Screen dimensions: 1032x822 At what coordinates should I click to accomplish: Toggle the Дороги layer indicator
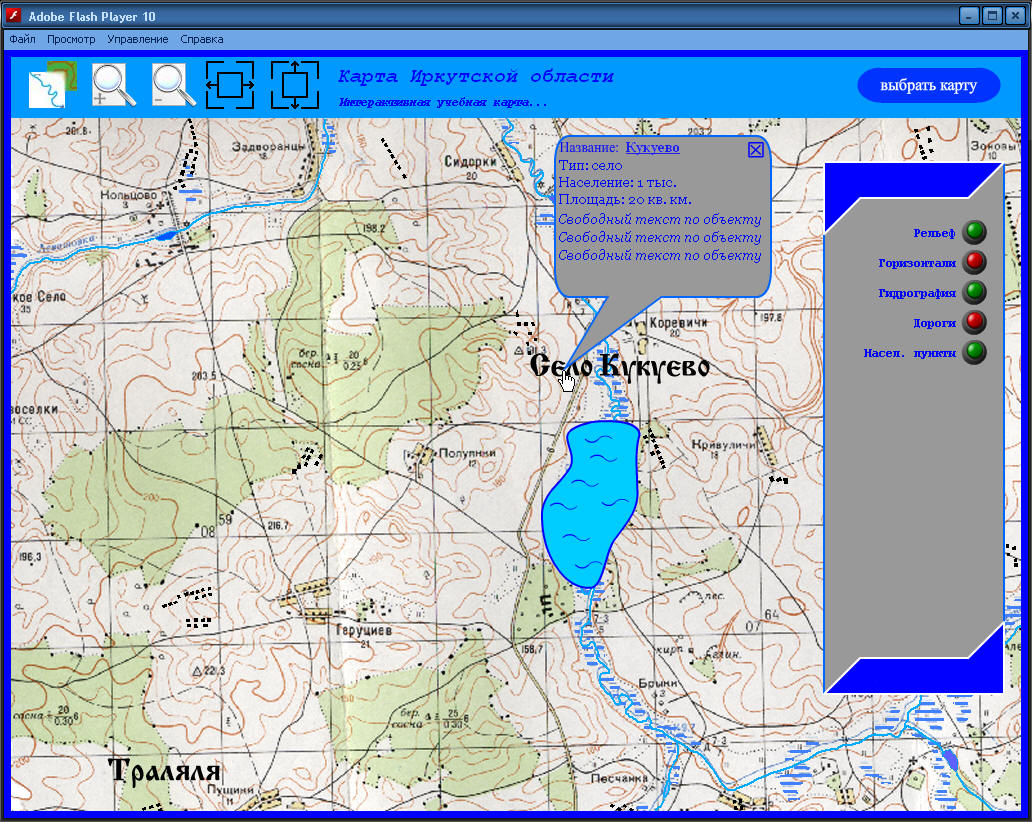point(975,322)
